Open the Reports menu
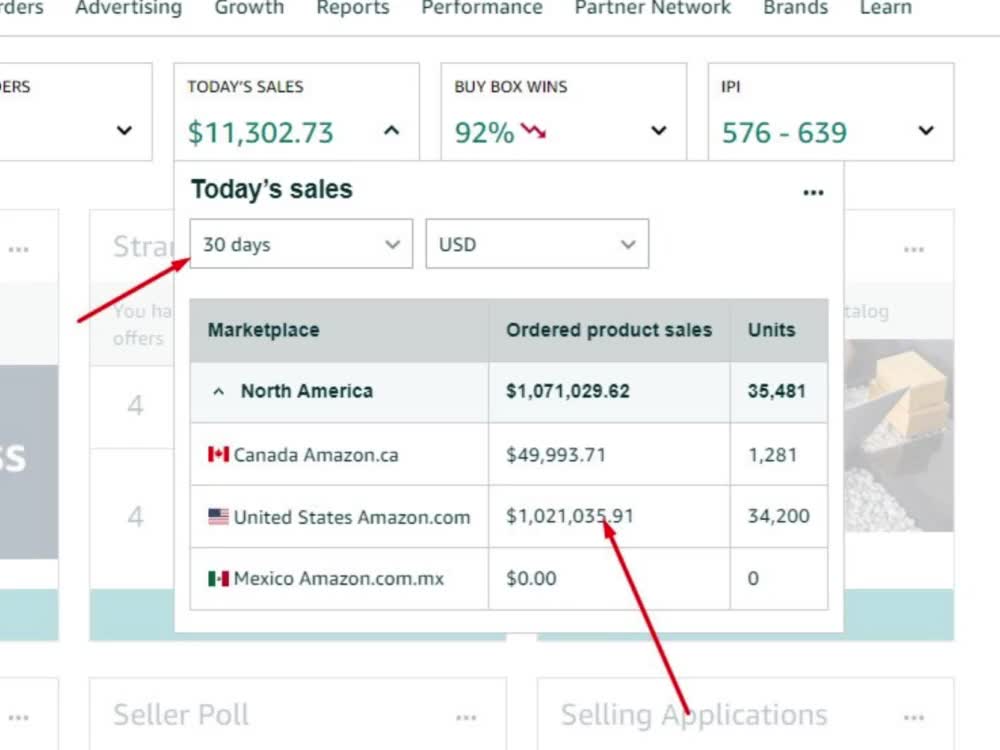Image resolution: width=1000 pixels, height=750 pixels. tap(353, 8)
